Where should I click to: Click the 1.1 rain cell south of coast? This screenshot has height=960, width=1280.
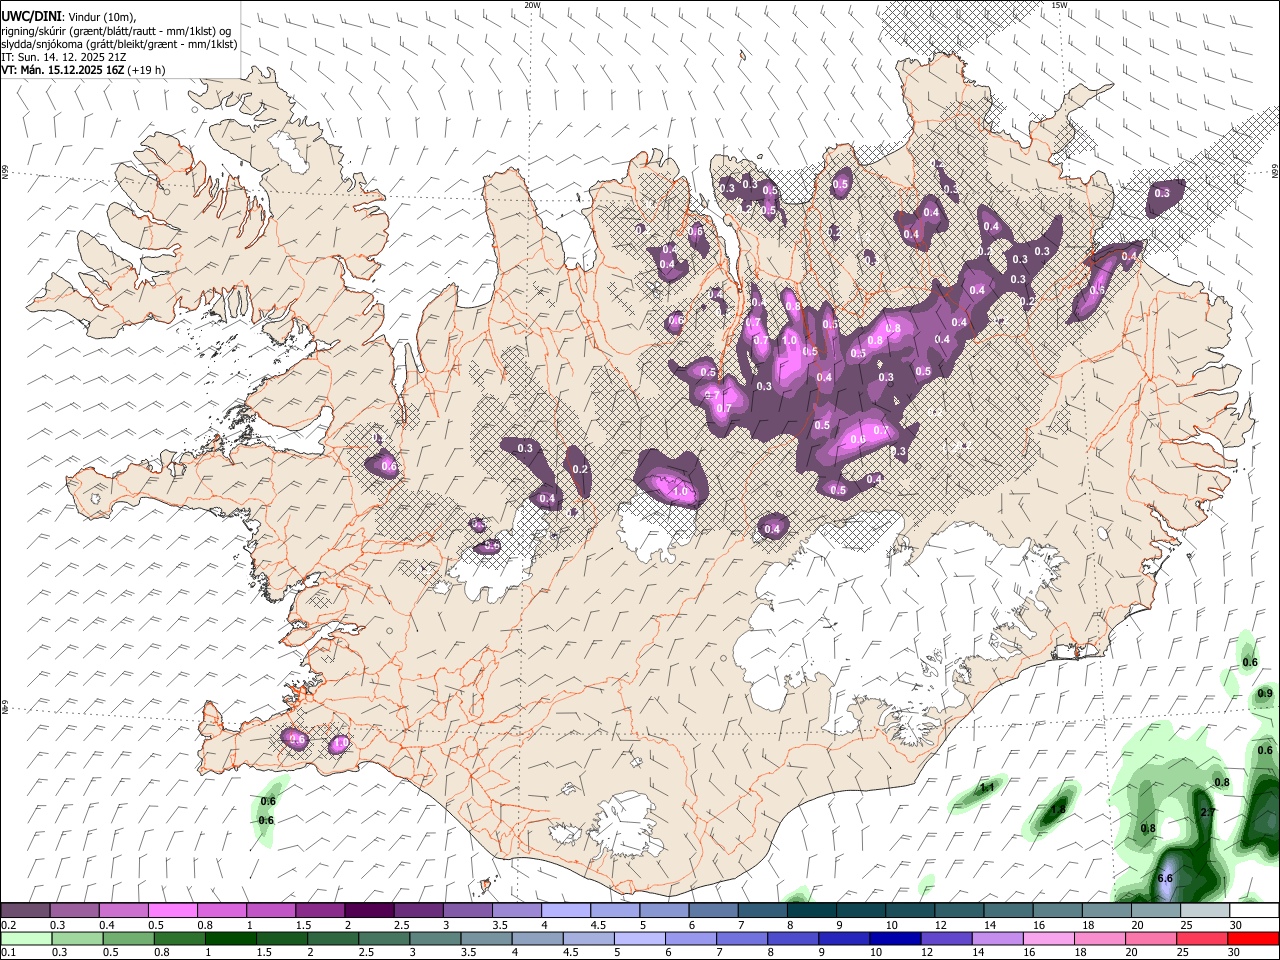pos(987,788)
